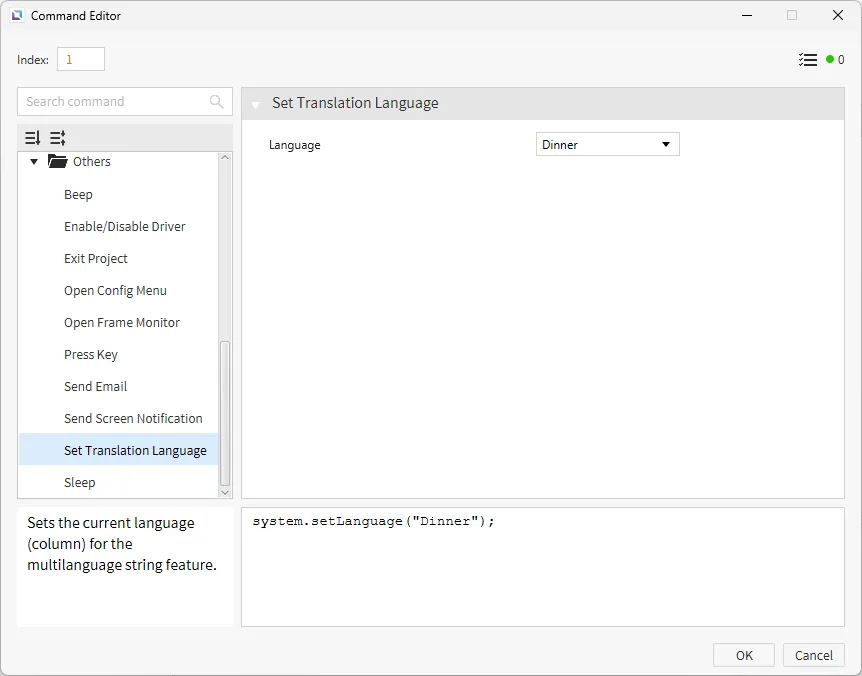862x676 pixels.
Task: Select the Sleep command in list
Action: 80,483
